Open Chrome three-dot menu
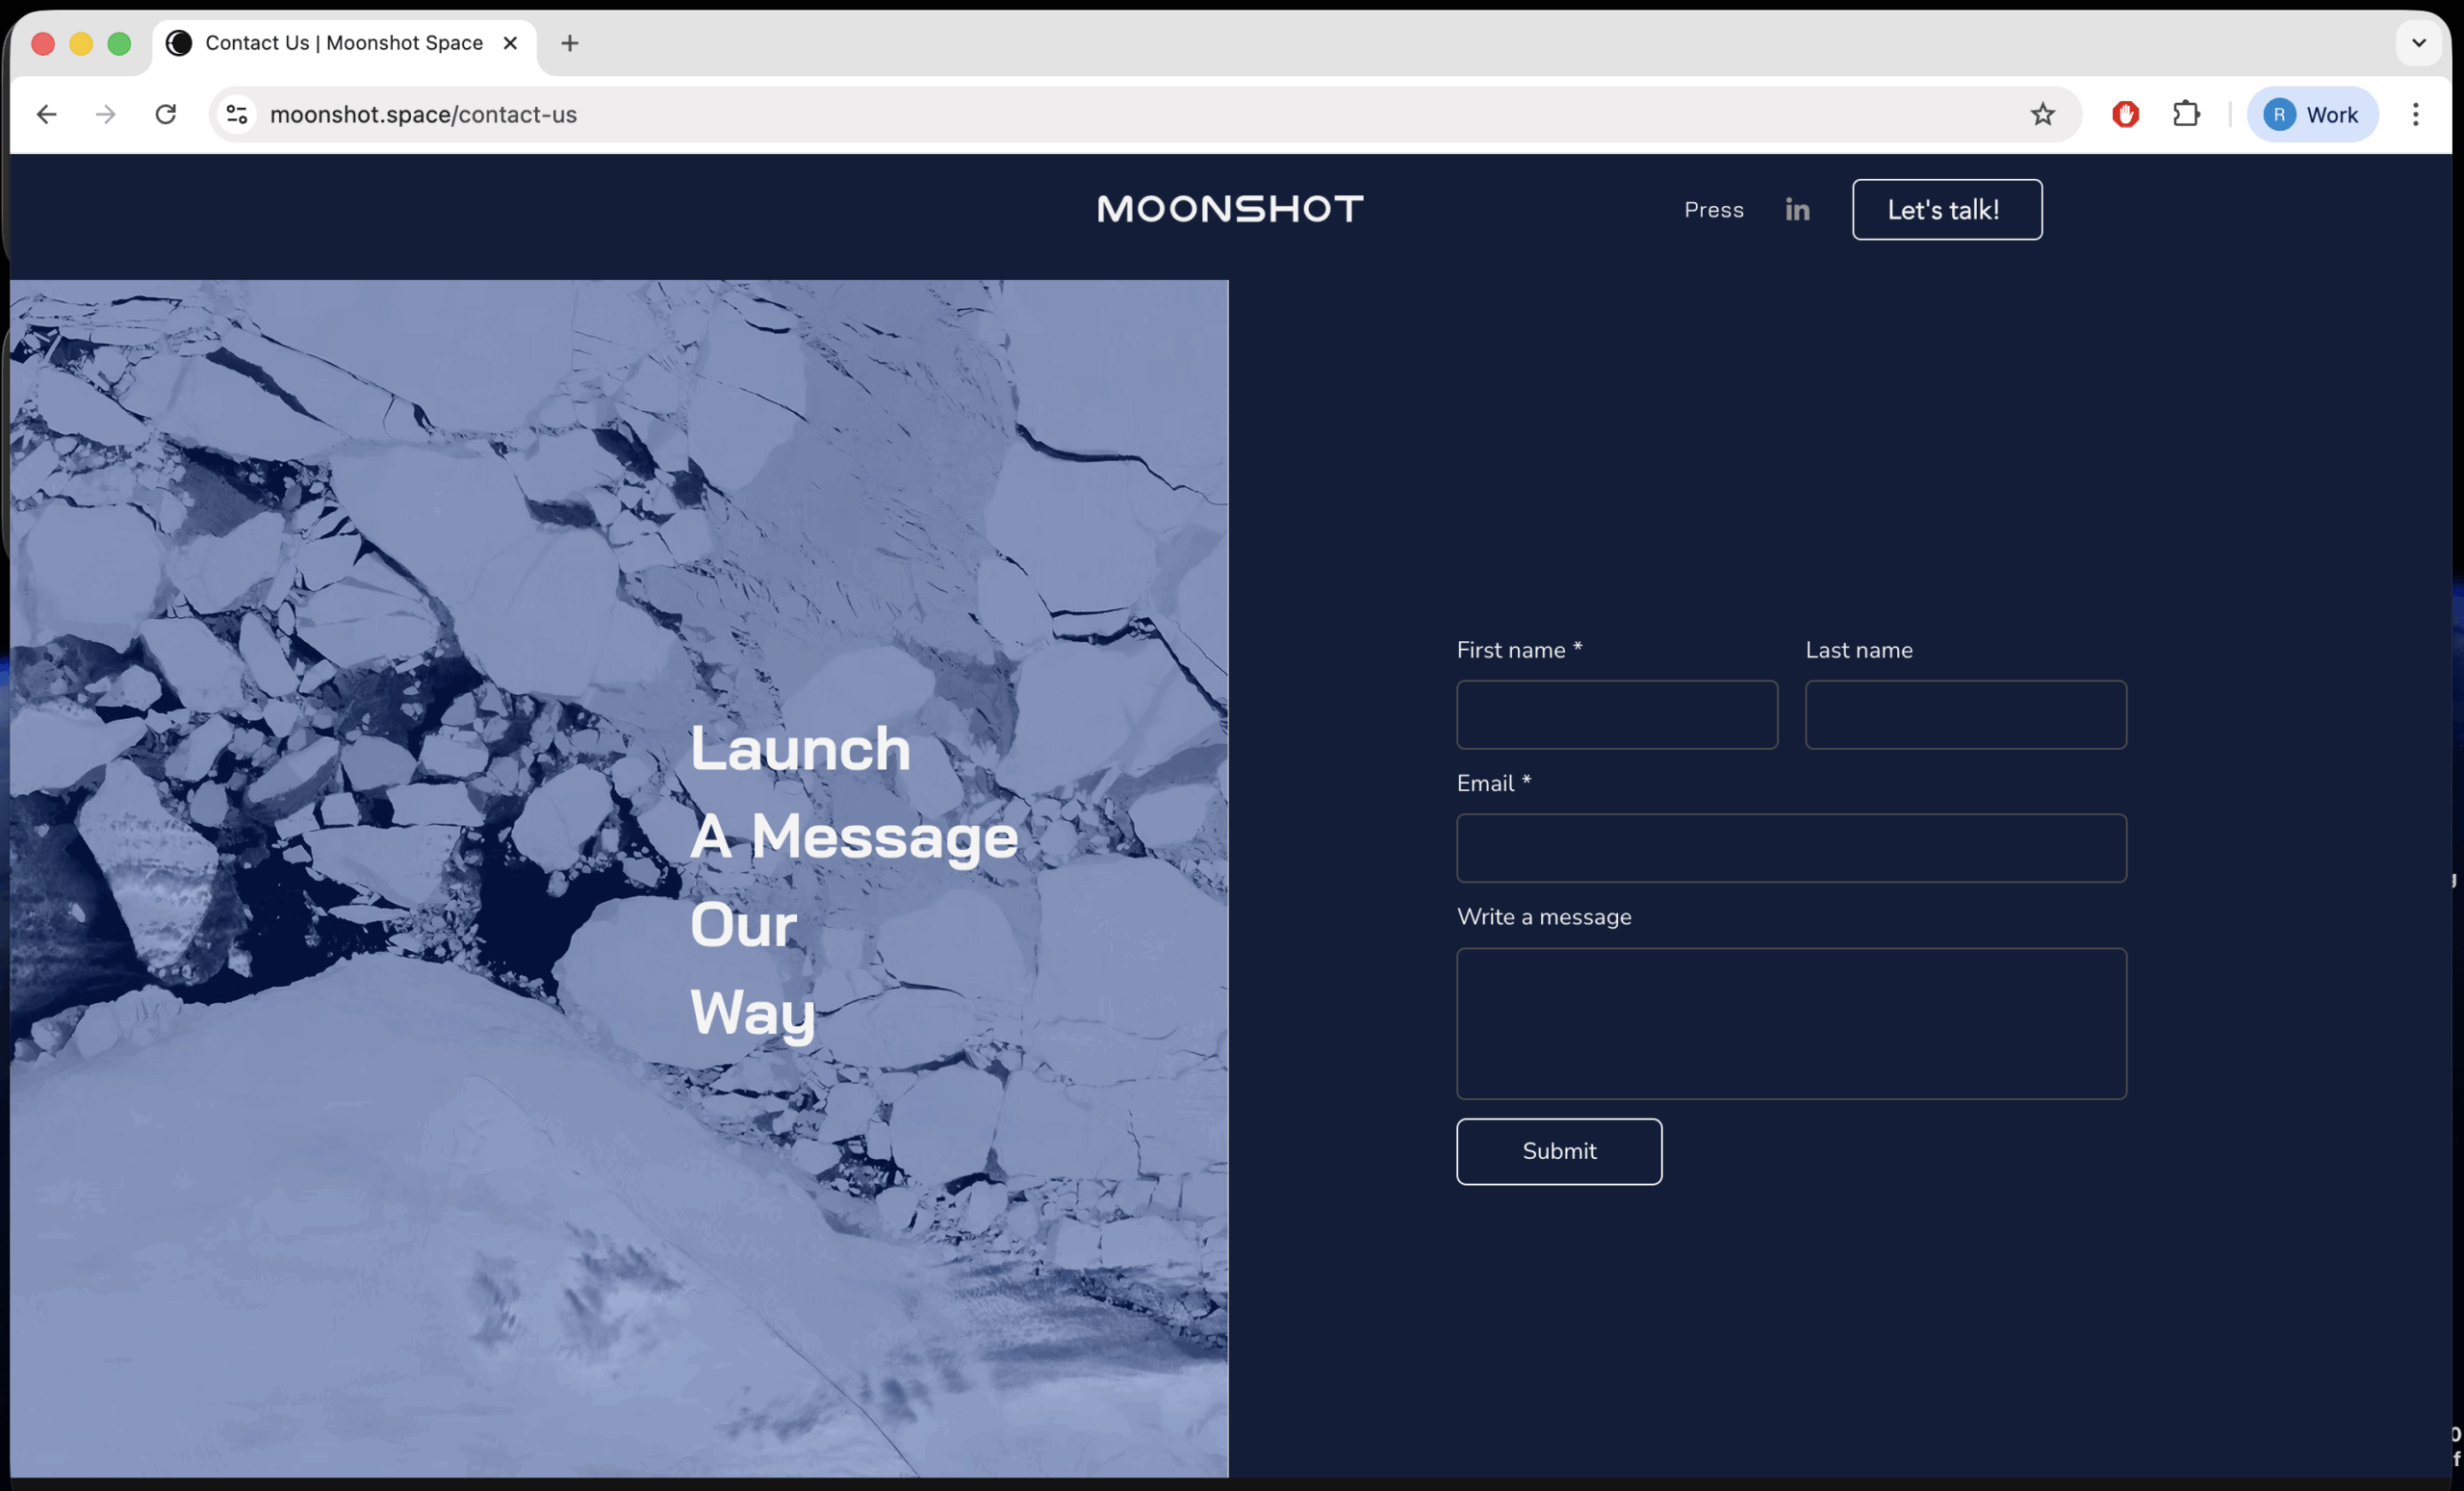This screenshot has width=2464, height=1491. click(2415, 115)
